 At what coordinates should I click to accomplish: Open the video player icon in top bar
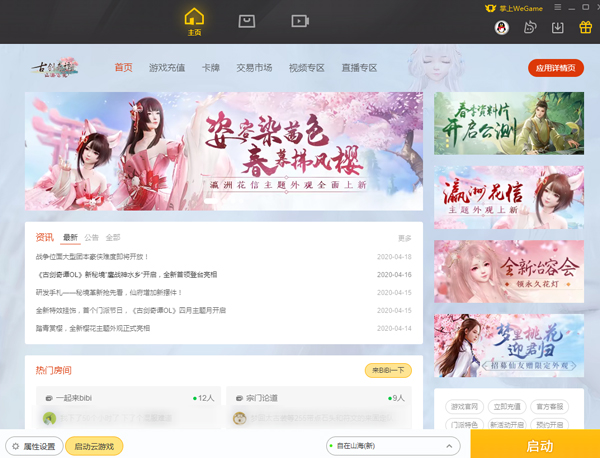299,21
